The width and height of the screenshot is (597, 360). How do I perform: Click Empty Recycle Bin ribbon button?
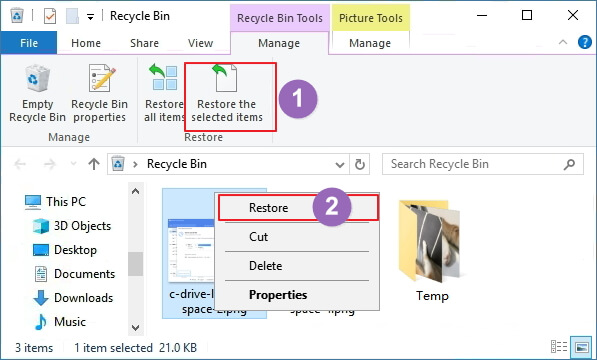click(x=37, y=93)
